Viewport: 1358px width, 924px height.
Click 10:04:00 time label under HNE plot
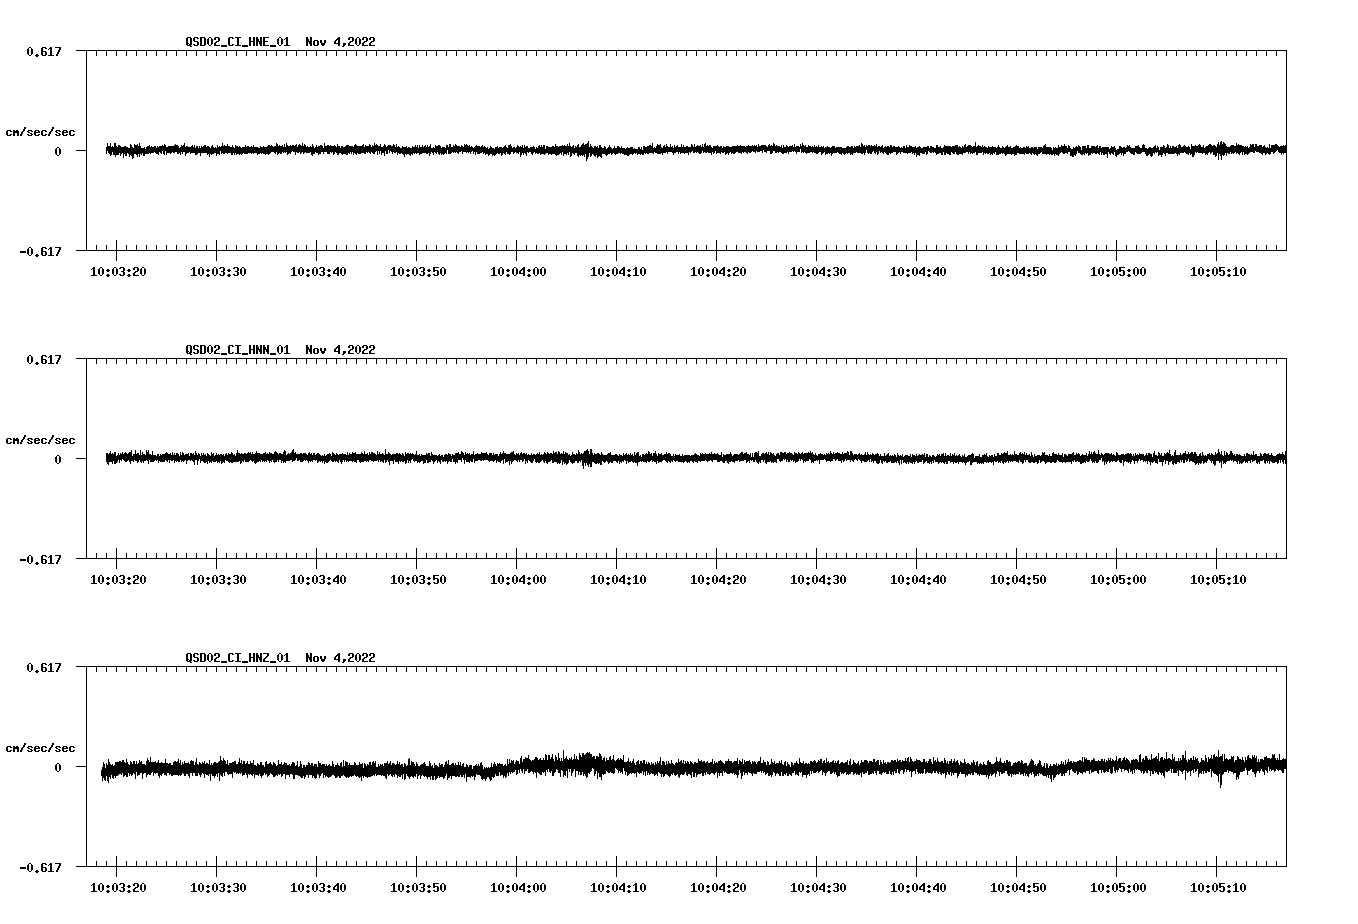(518, 272)
